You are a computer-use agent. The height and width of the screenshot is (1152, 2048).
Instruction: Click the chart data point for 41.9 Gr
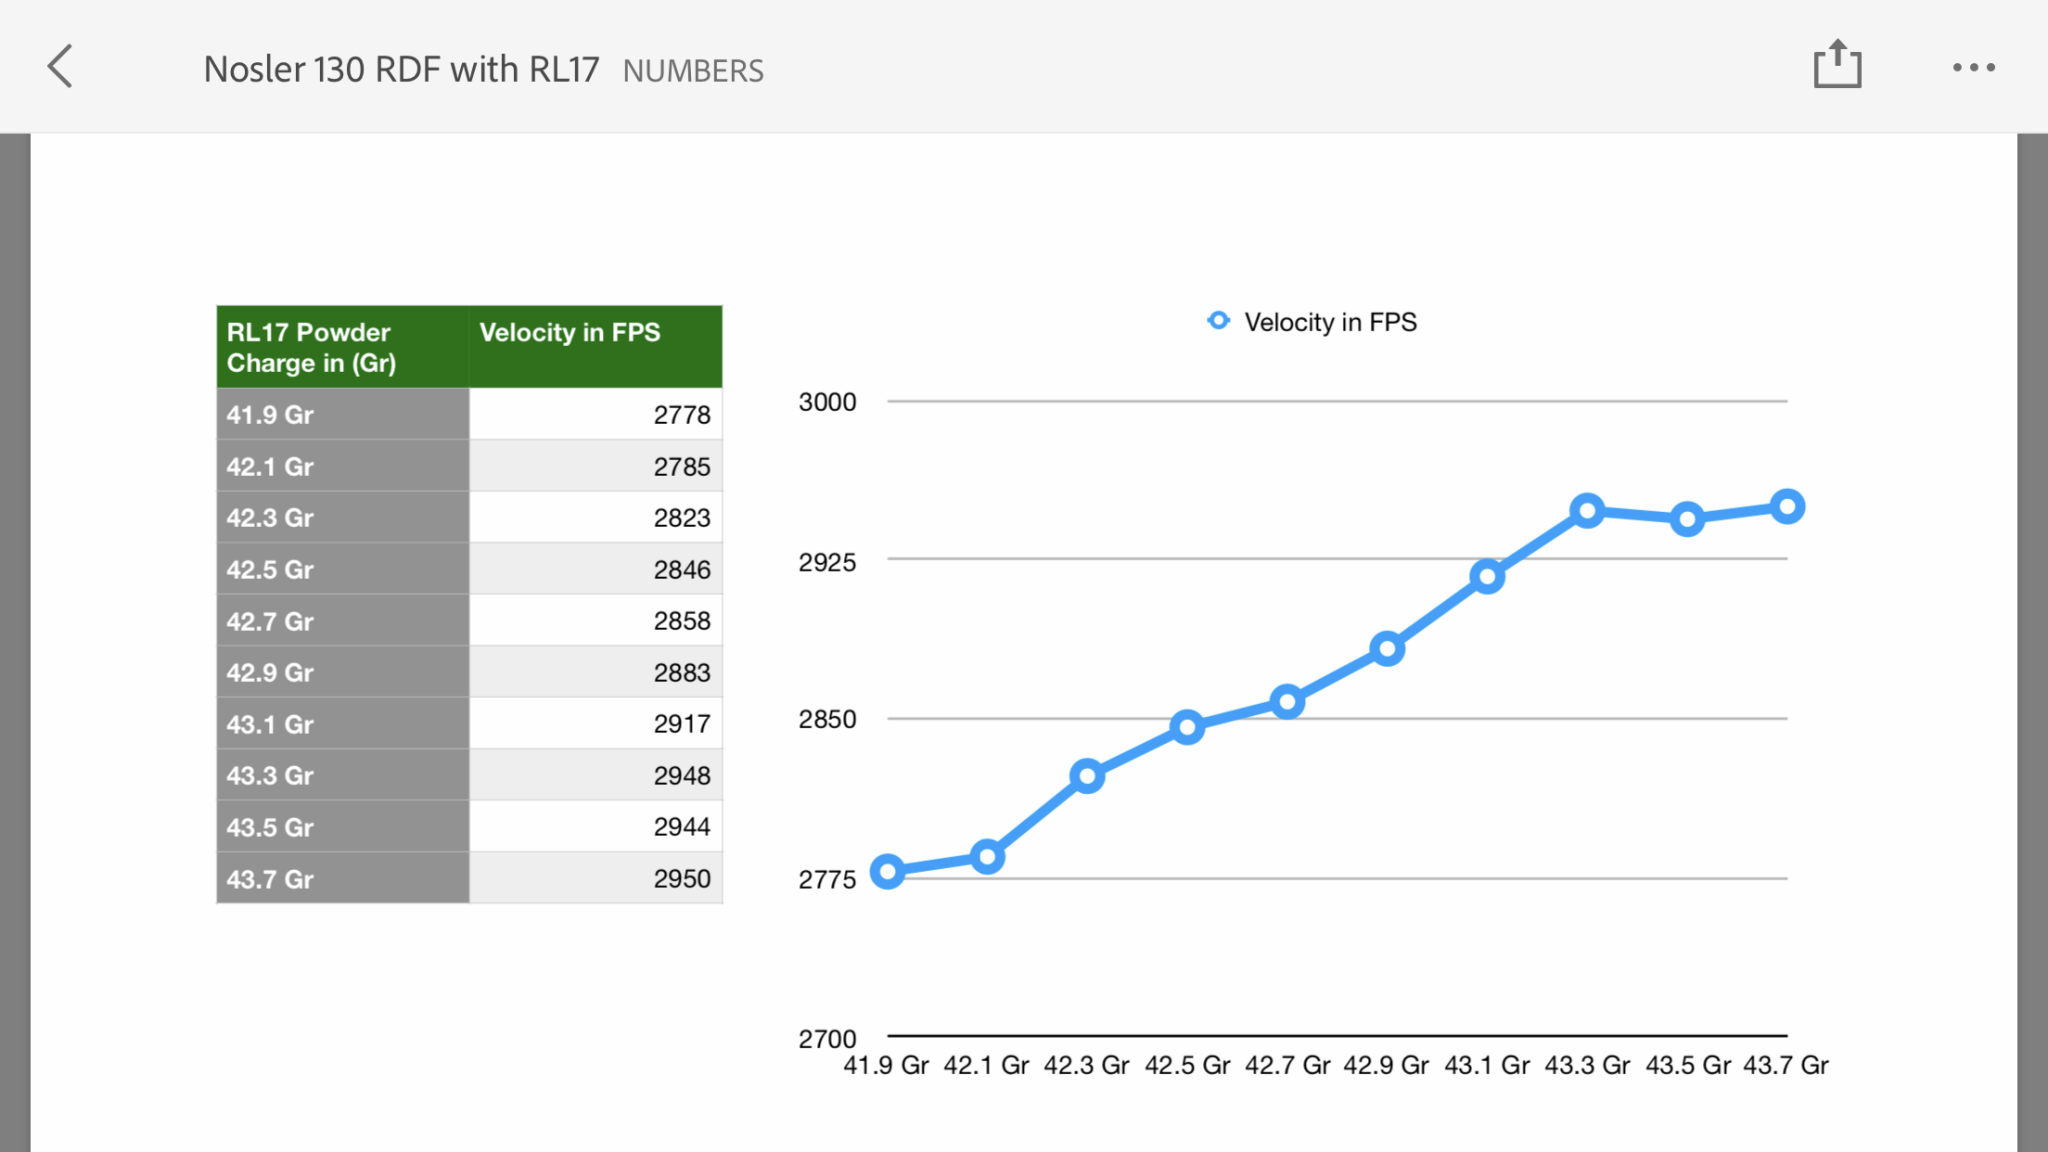(888, 871)
